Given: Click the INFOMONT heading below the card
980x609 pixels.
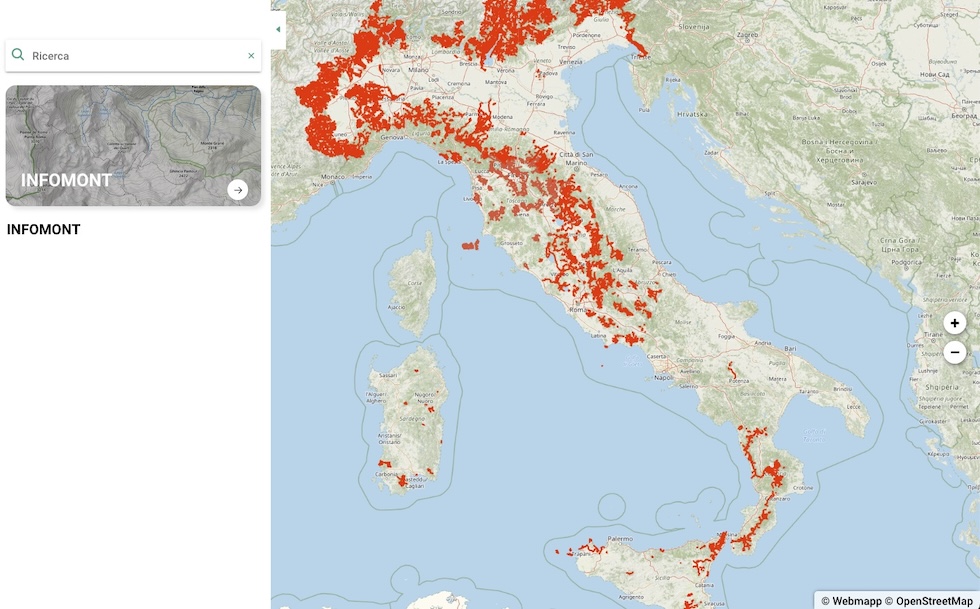Looking at the screenshot, I should click(x=44, y=230).
